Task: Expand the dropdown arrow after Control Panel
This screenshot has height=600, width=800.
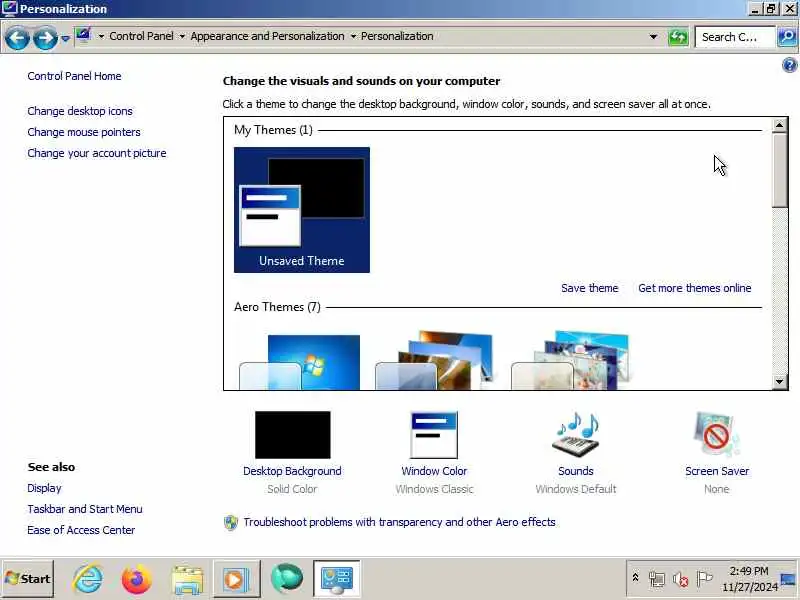Action: (x=182, y=36)
